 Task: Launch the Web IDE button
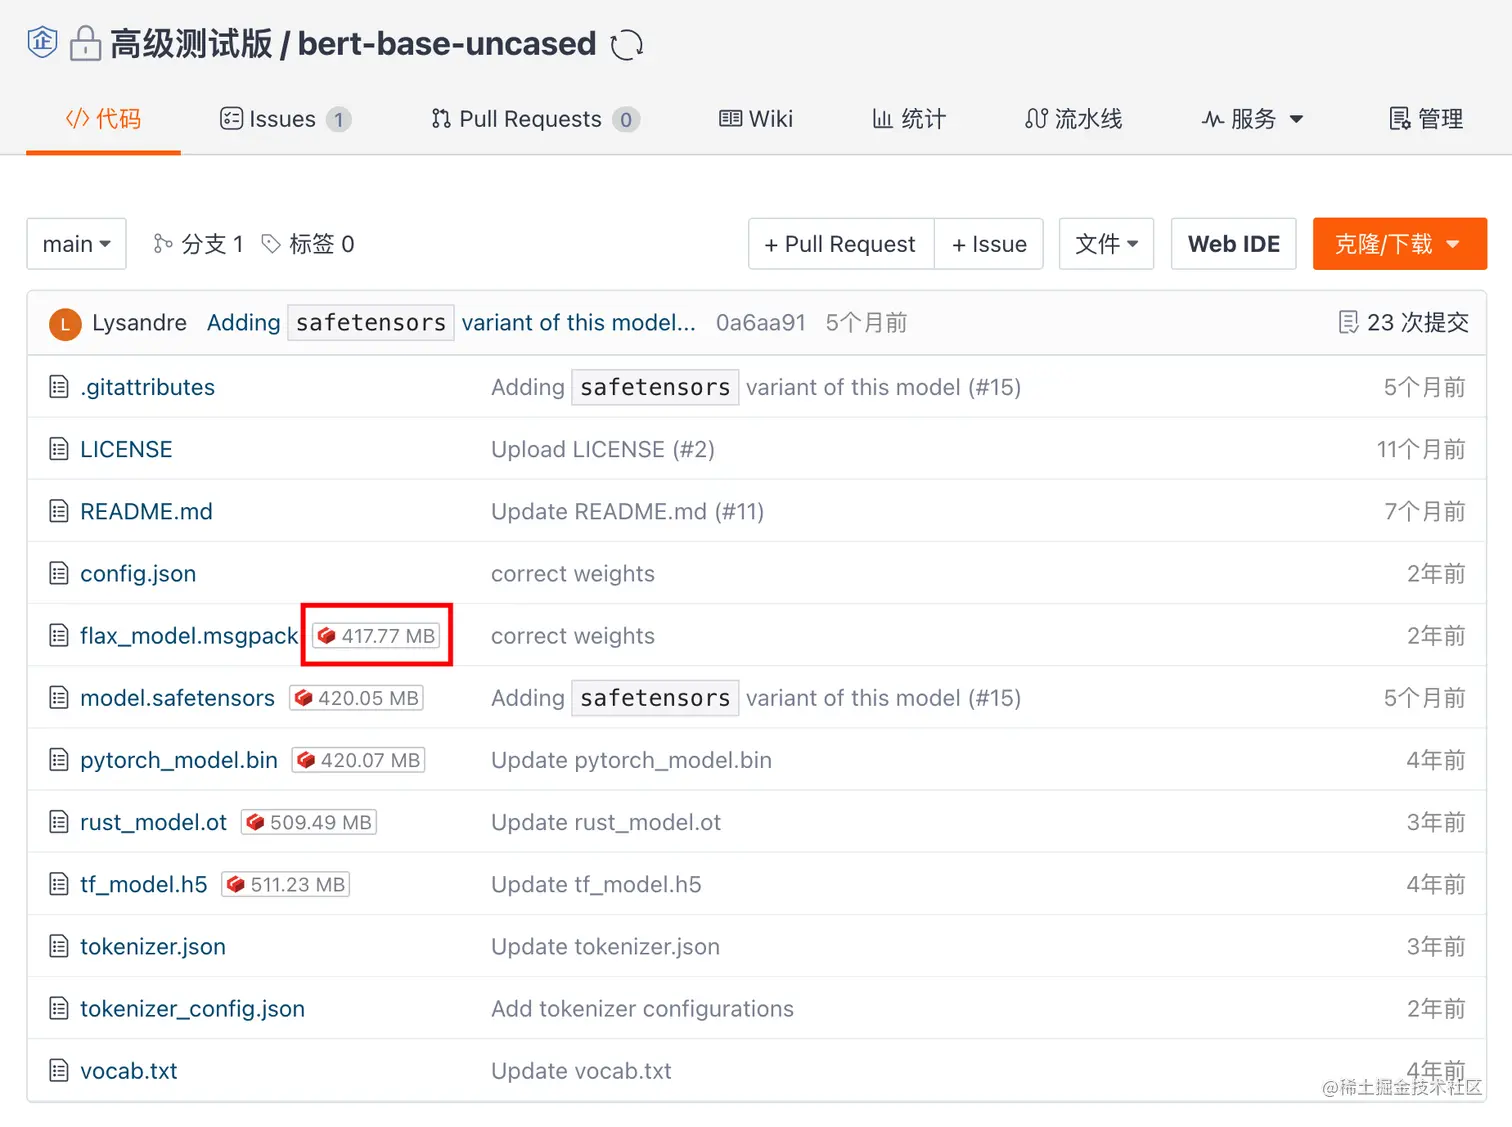pyautogui.click(x=1234, y=244)
